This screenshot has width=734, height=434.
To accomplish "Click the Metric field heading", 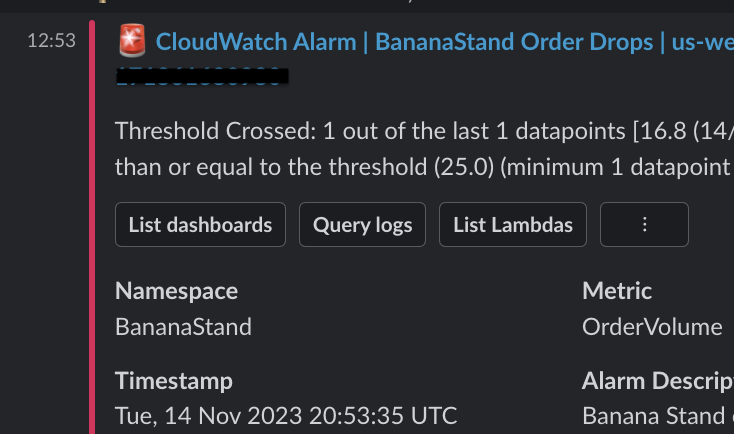I will pyautogui.click(x=617, y=291).
